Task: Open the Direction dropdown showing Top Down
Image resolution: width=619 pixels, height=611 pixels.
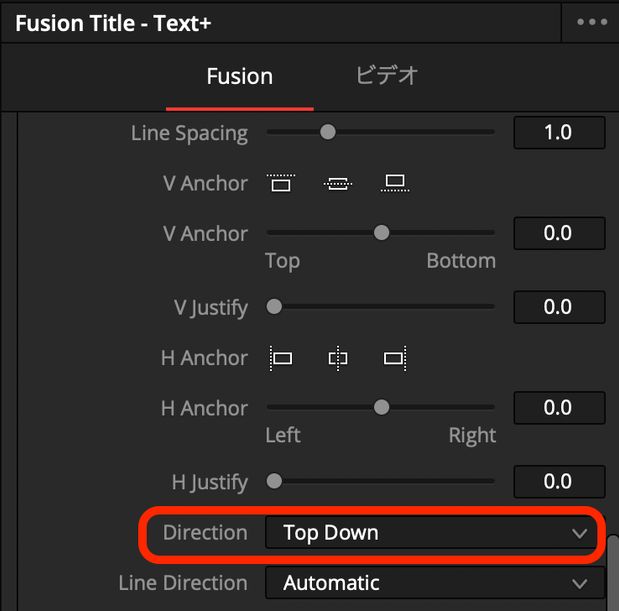Action: (431, 532)
